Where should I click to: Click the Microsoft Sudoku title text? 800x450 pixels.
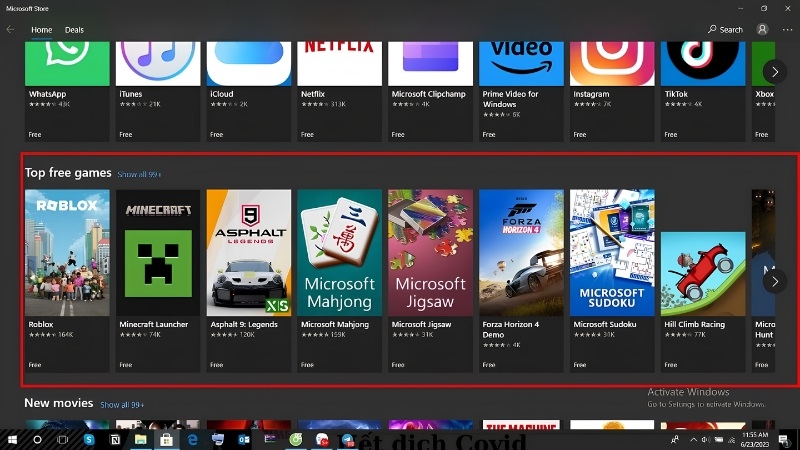coord(605,324)
